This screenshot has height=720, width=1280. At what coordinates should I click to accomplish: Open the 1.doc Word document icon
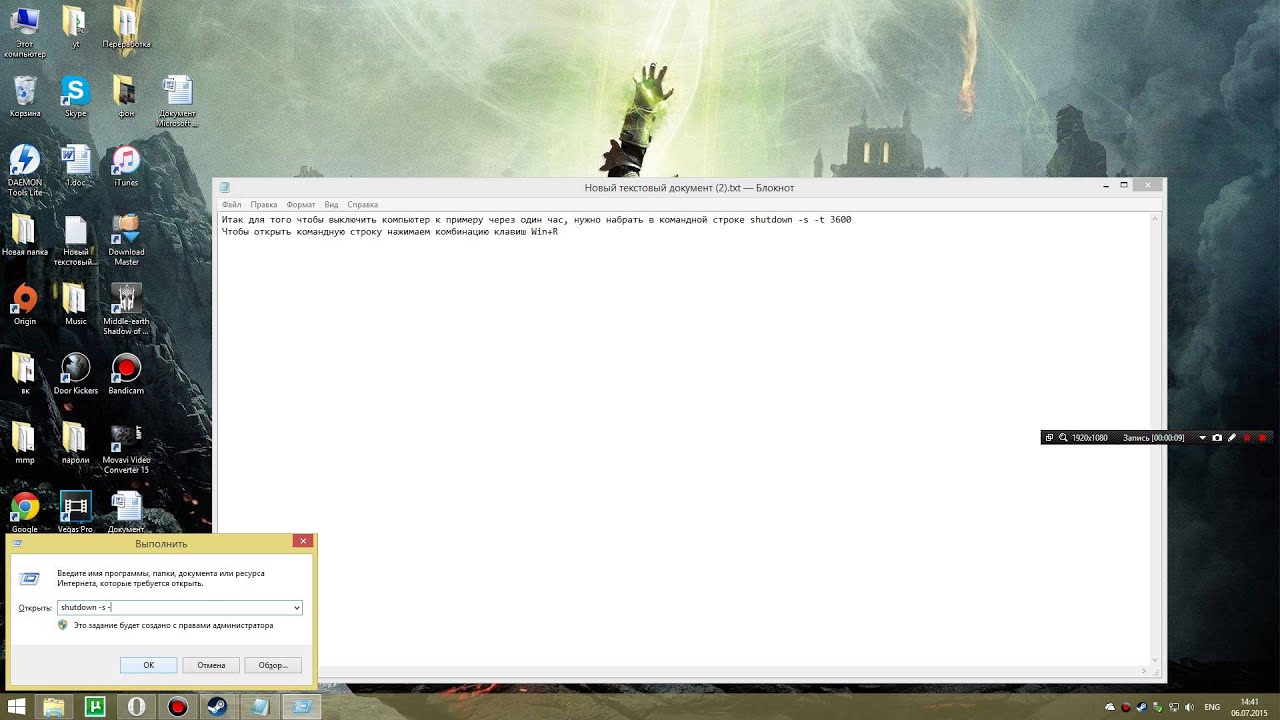click(75, 166)
